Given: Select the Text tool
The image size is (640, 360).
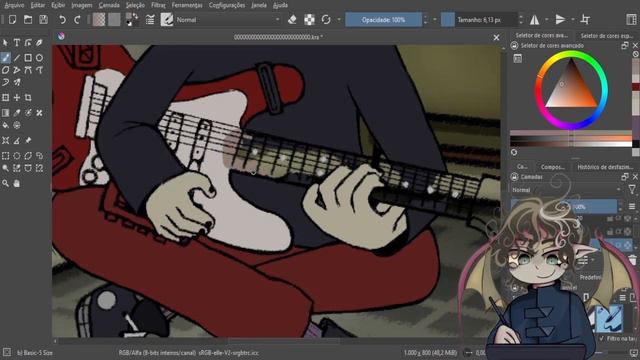Looking at the screenshot, I should (x=17, y=42).
